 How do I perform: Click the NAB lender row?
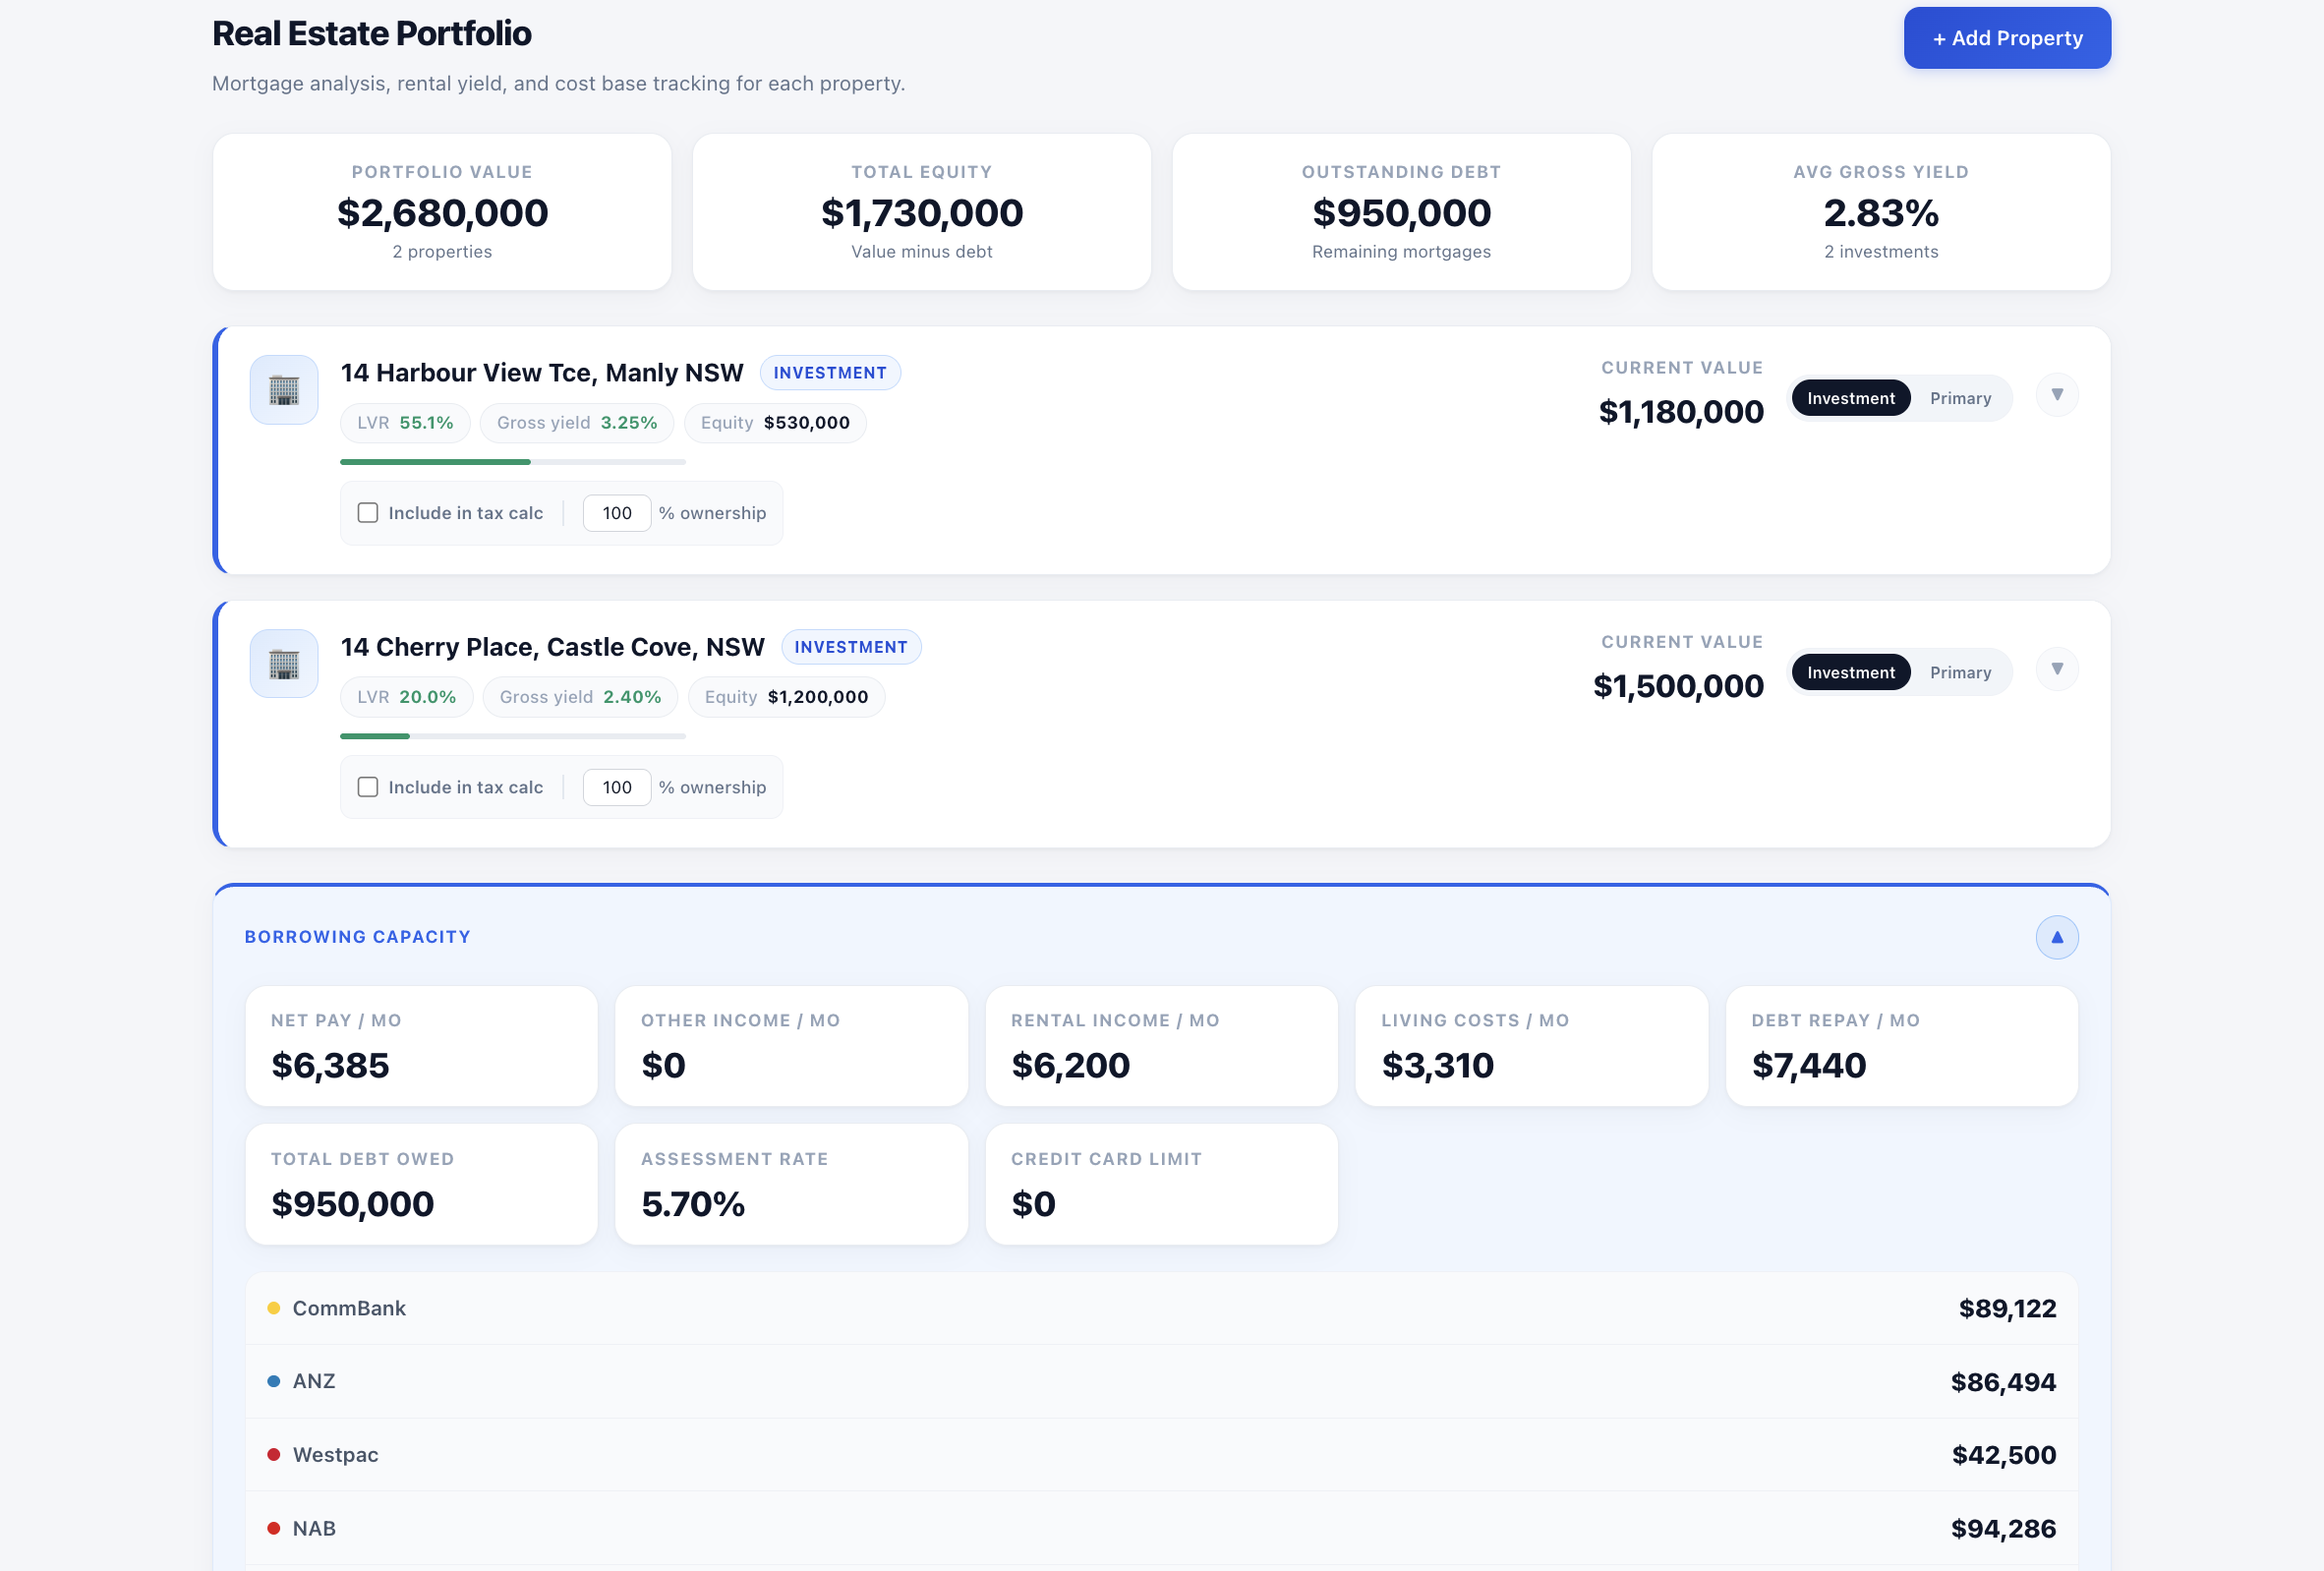pyautogui.click(x=1161, y=1528)
